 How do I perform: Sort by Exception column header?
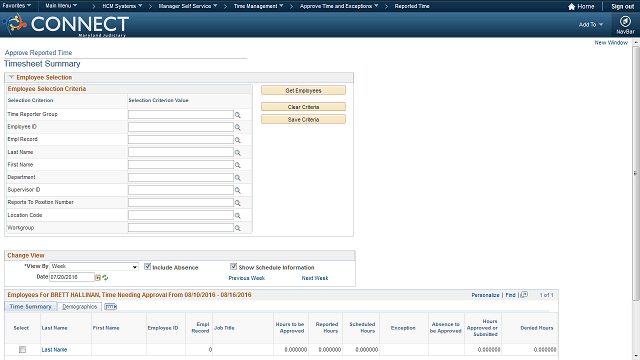click(x=403, y=328)
